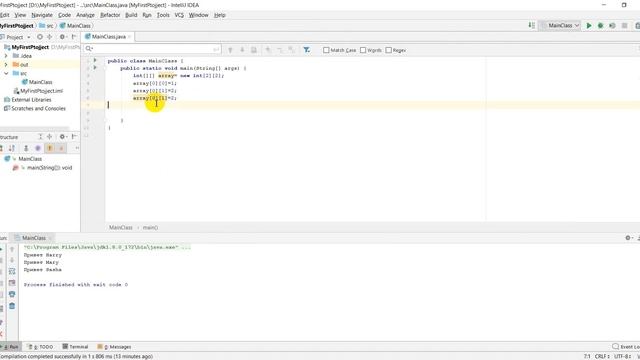The image size is (640, 360).
Task: Build project with the hammer arrow icon
Action: (531, 25)
